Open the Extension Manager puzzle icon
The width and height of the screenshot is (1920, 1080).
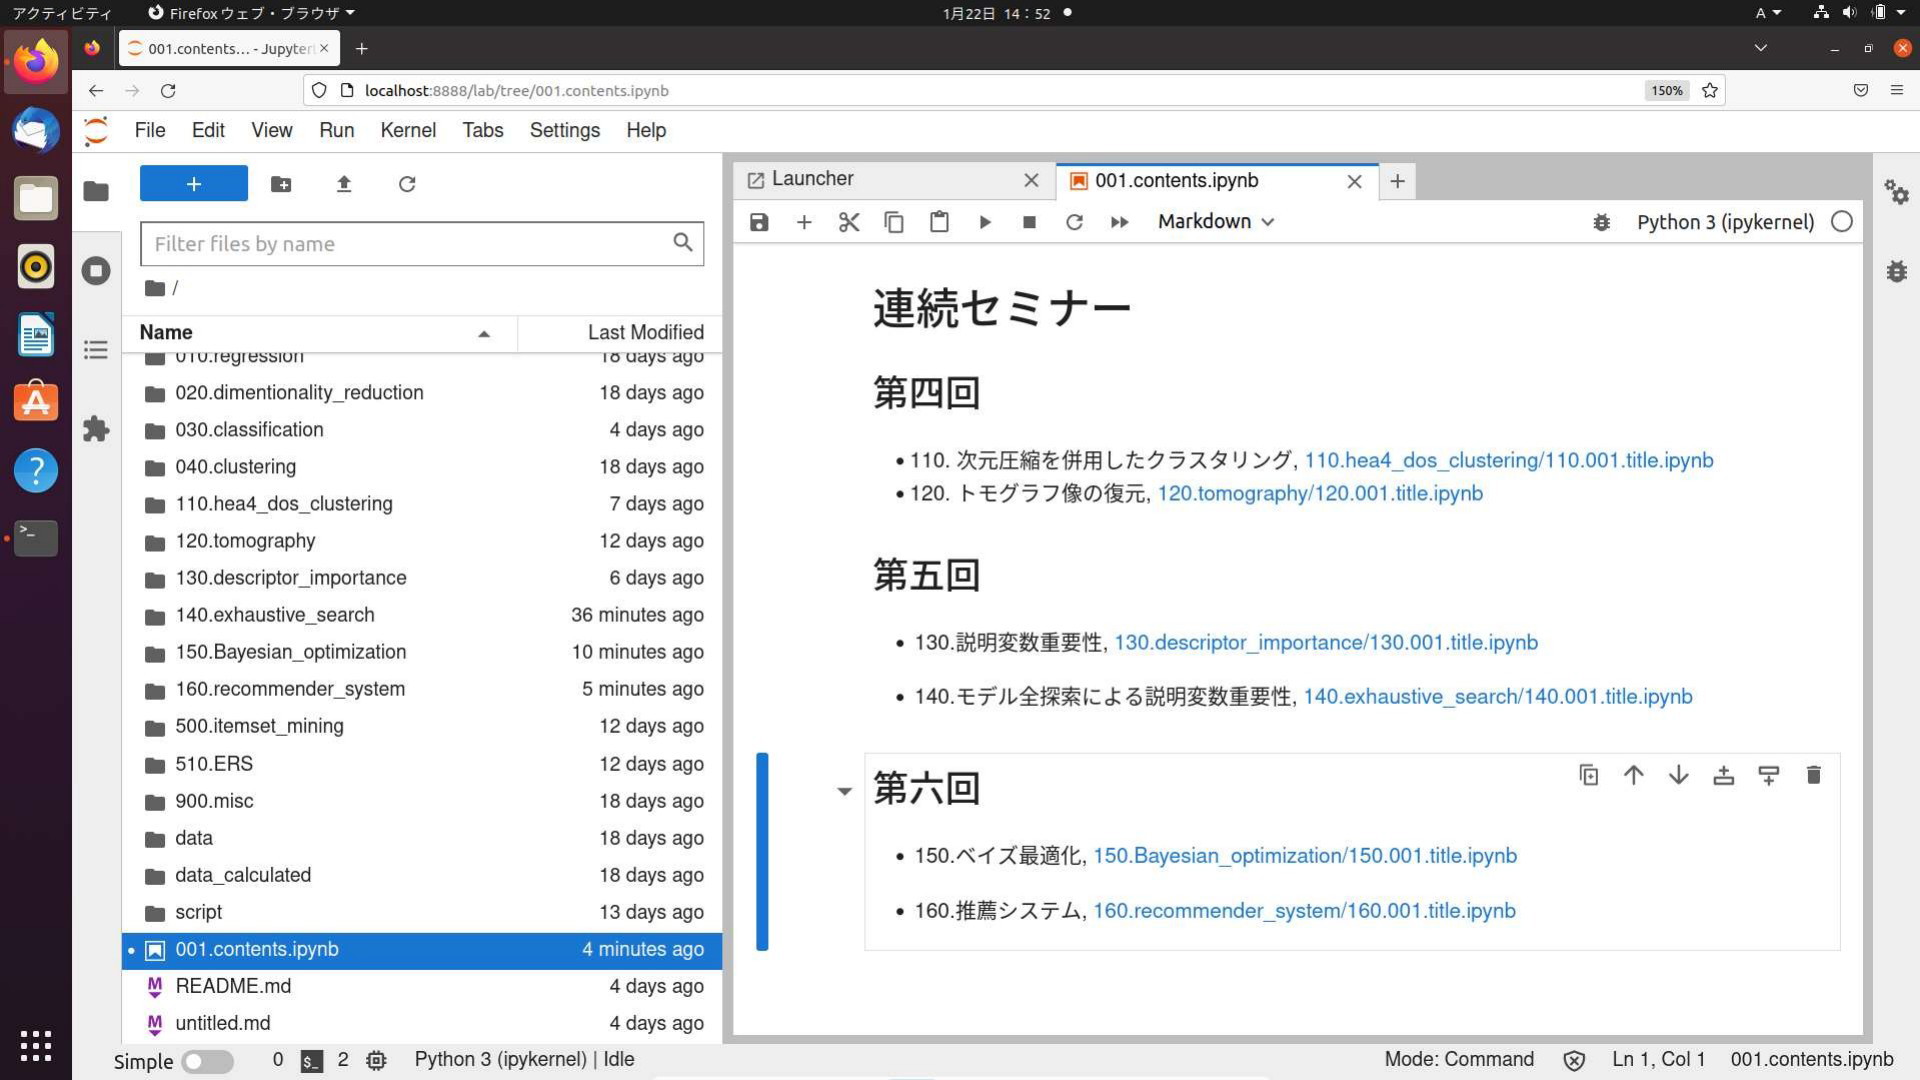(x=96, y=430)
